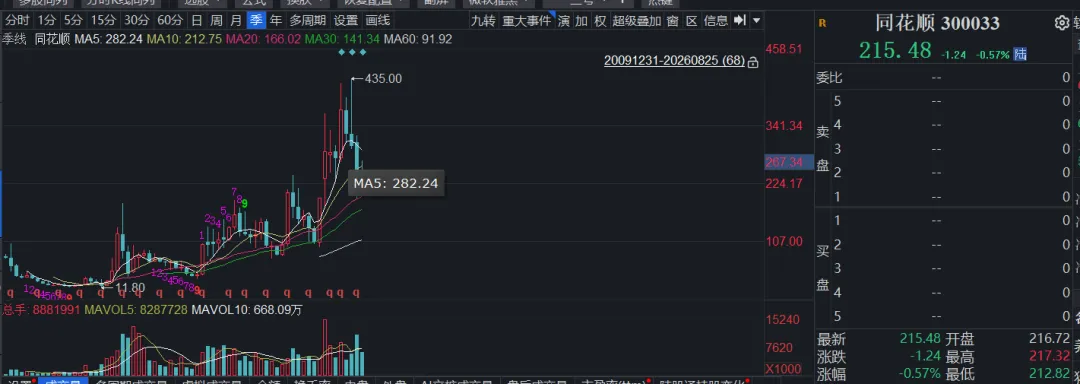Click the 委比 row label
This screenshot has height=384, width=1080.
829,78
